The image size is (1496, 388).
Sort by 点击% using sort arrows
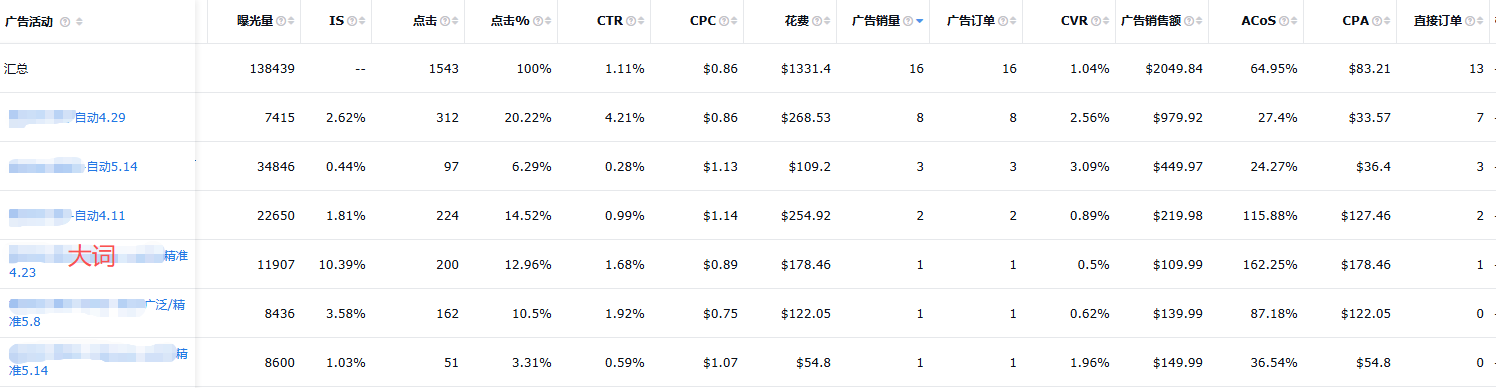pos(547,21)
